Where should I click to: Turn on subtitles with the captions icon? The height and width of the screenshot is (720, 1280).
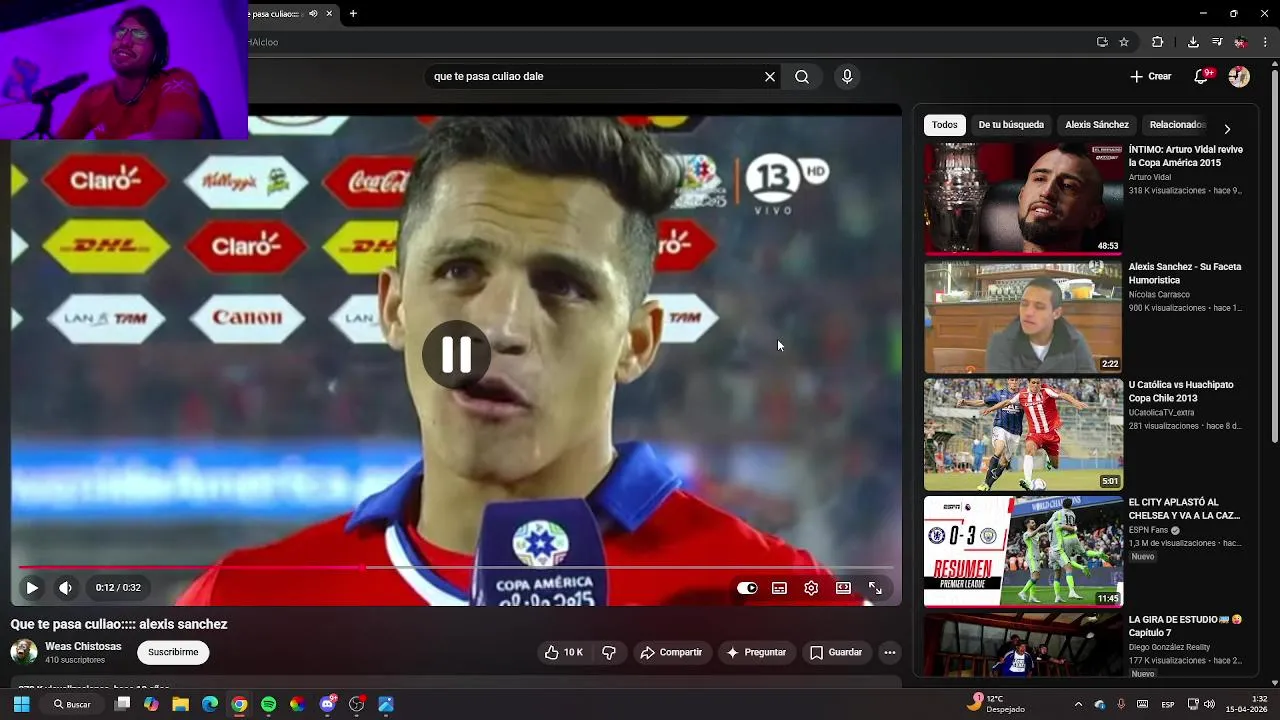point(779,588)
